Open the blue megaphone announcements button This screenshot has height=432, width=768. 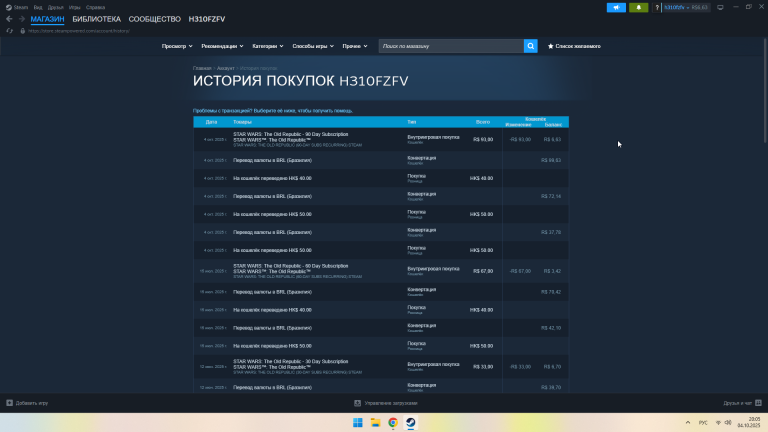click(x=616, y=7)
